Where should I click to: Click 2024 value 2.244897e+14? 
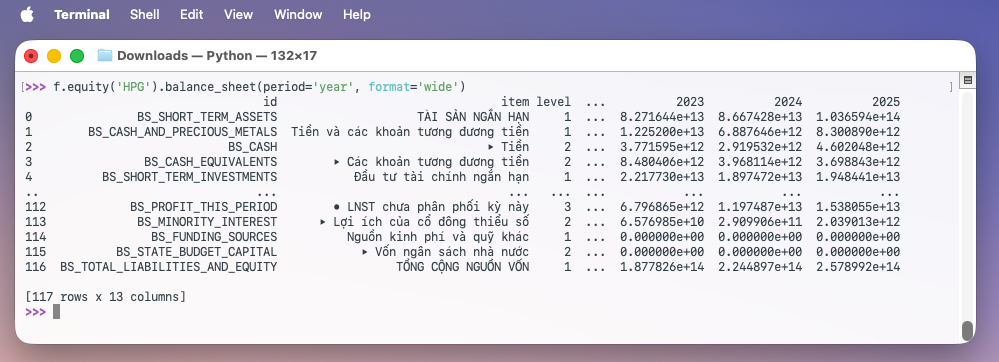[760, 267]
